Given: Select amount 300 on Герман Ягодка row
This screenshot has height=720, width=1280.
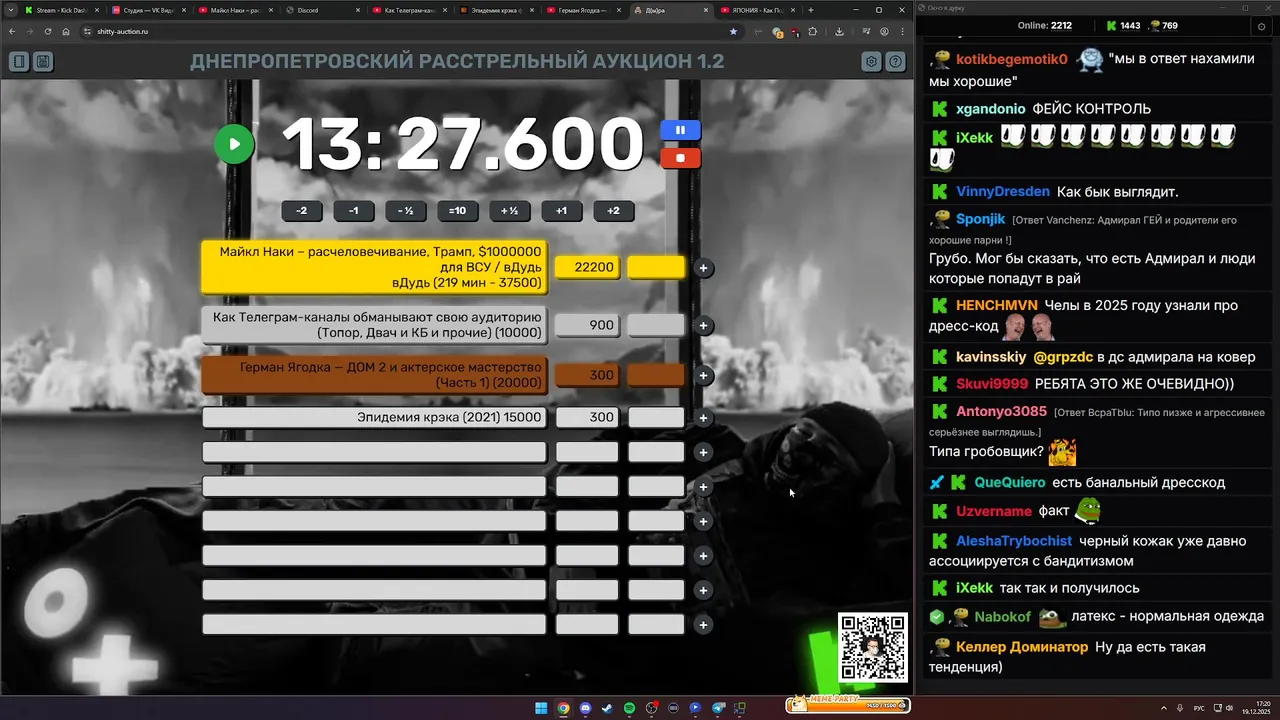Looking at the screenshot, I should (x=587, y=375).
